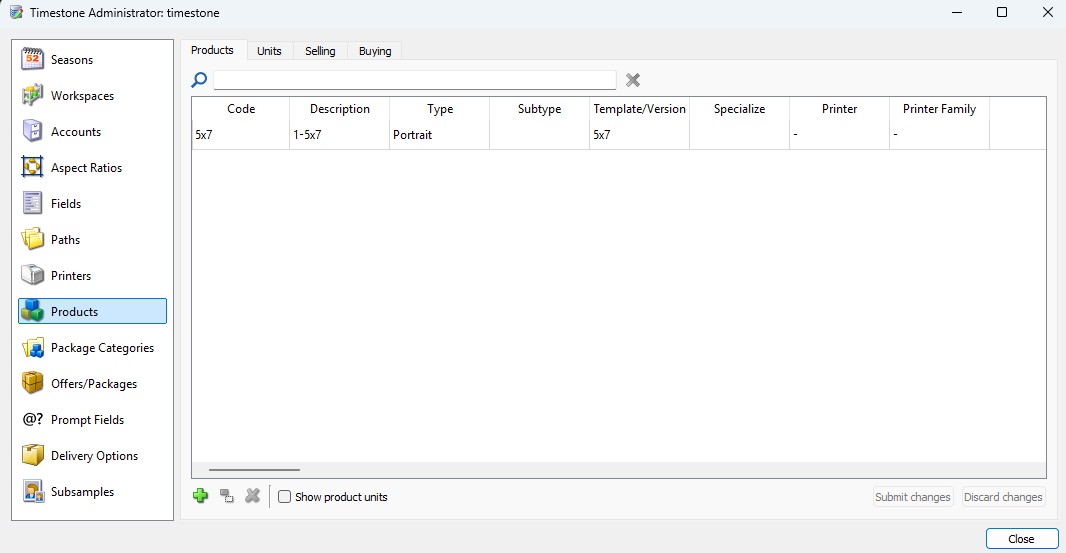Click the Aspect Ratios icon
This screenshot has height=553, width=1066.
click(x=33, y=168)
